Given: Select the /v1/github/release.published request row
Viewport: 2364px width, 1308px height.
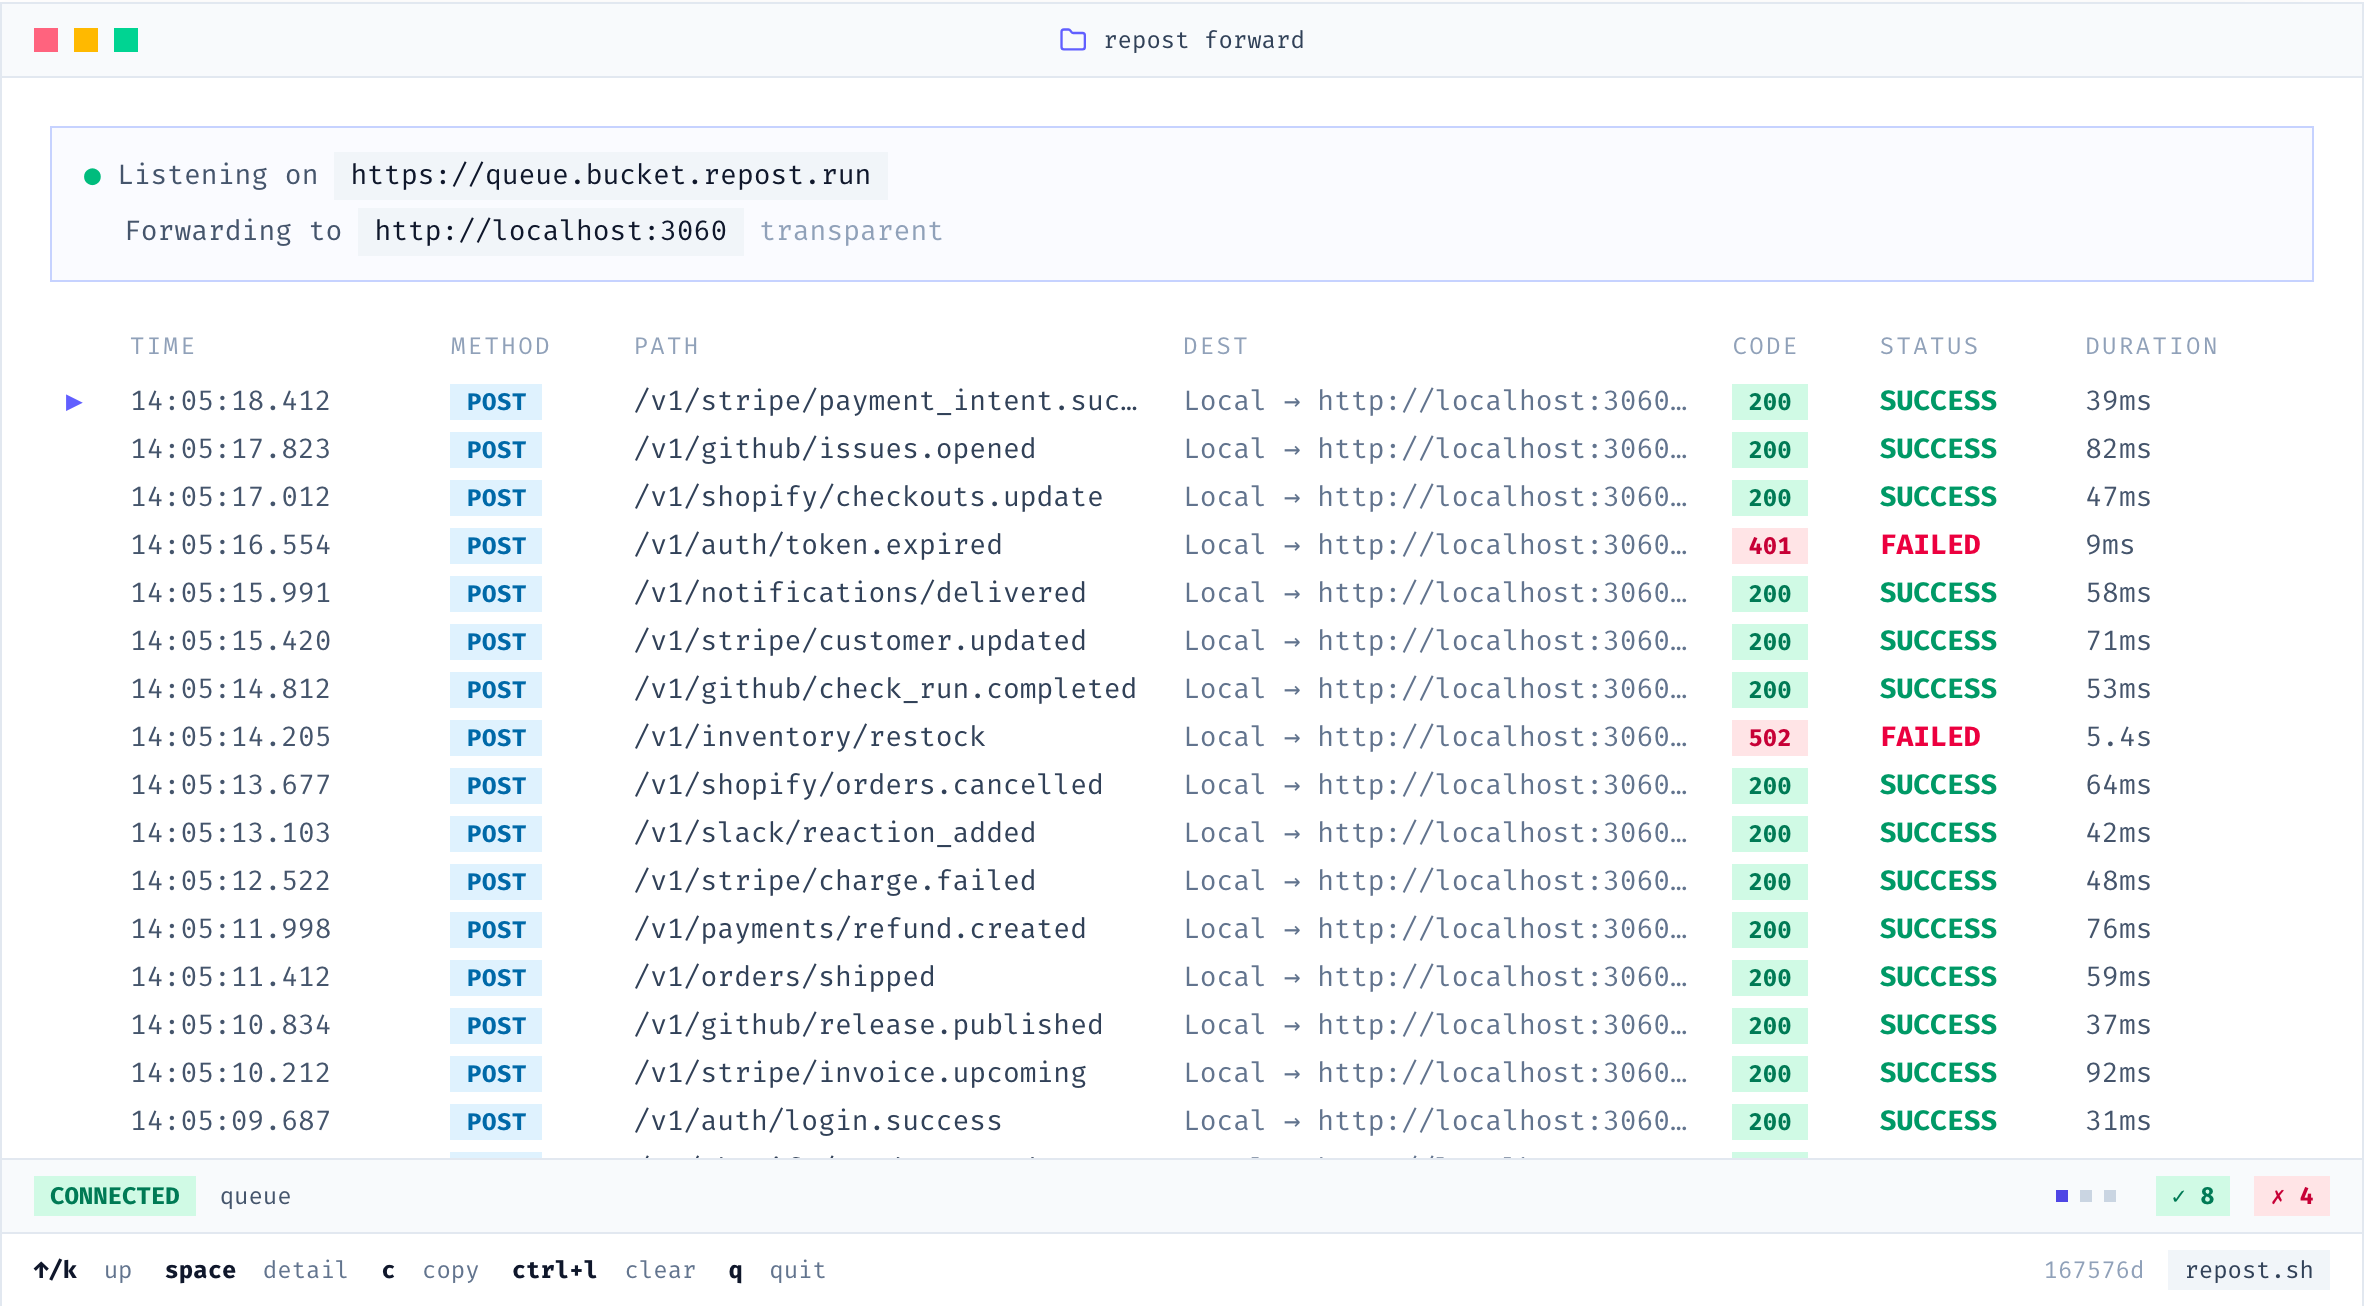Looking at the screenshot, I should pos(1182,1025).
